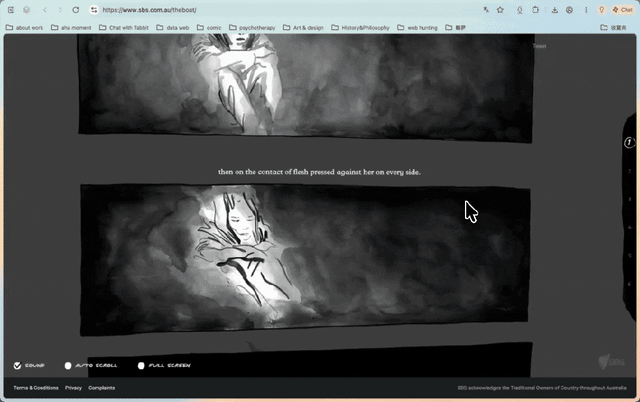Click the microphone icon in toolbar
The width and height of the screenshot is (640, 402).
520,10
